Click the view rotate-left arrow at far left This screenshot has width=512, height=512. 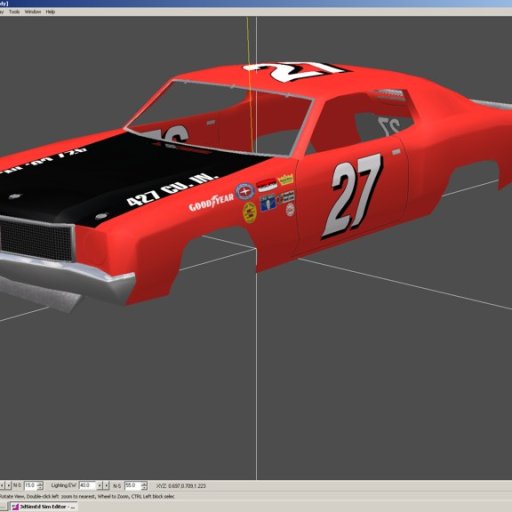2,485
